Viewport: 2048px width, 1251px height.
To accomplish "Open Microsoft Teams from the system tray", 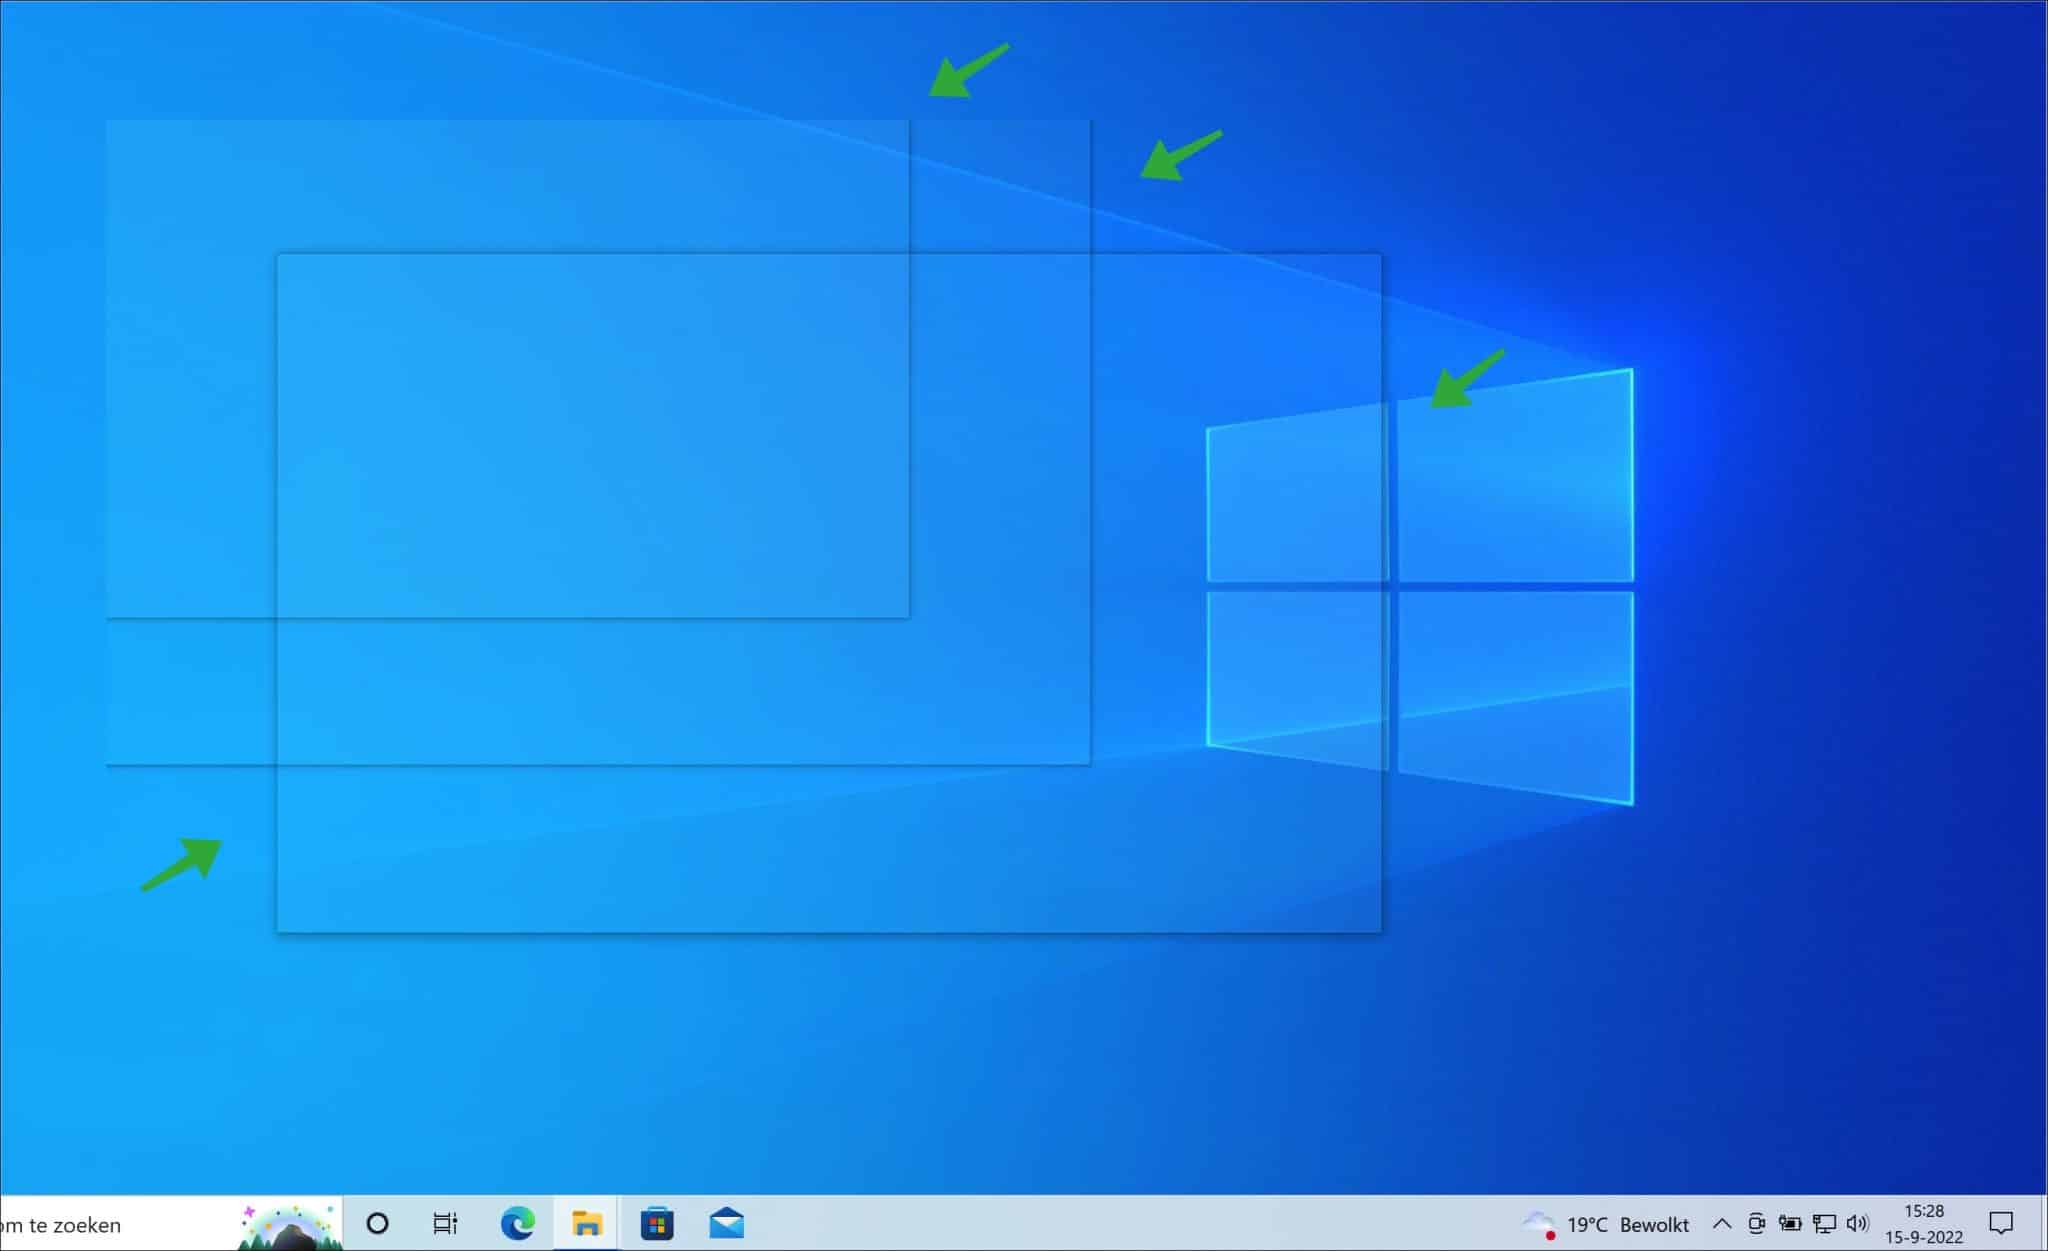I will (1757, 1224).
